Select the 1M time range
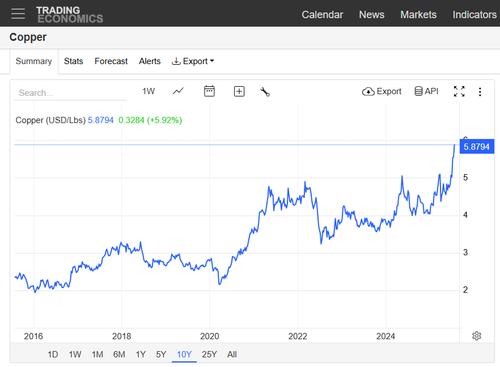 point(97,354)
